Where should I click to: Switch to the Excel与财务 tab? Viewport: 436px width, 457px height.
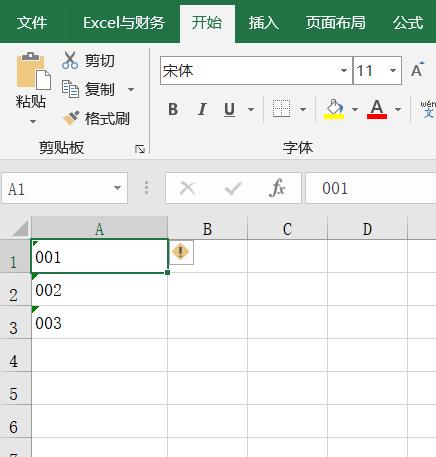pyautogui.click(x=124, y=23)
